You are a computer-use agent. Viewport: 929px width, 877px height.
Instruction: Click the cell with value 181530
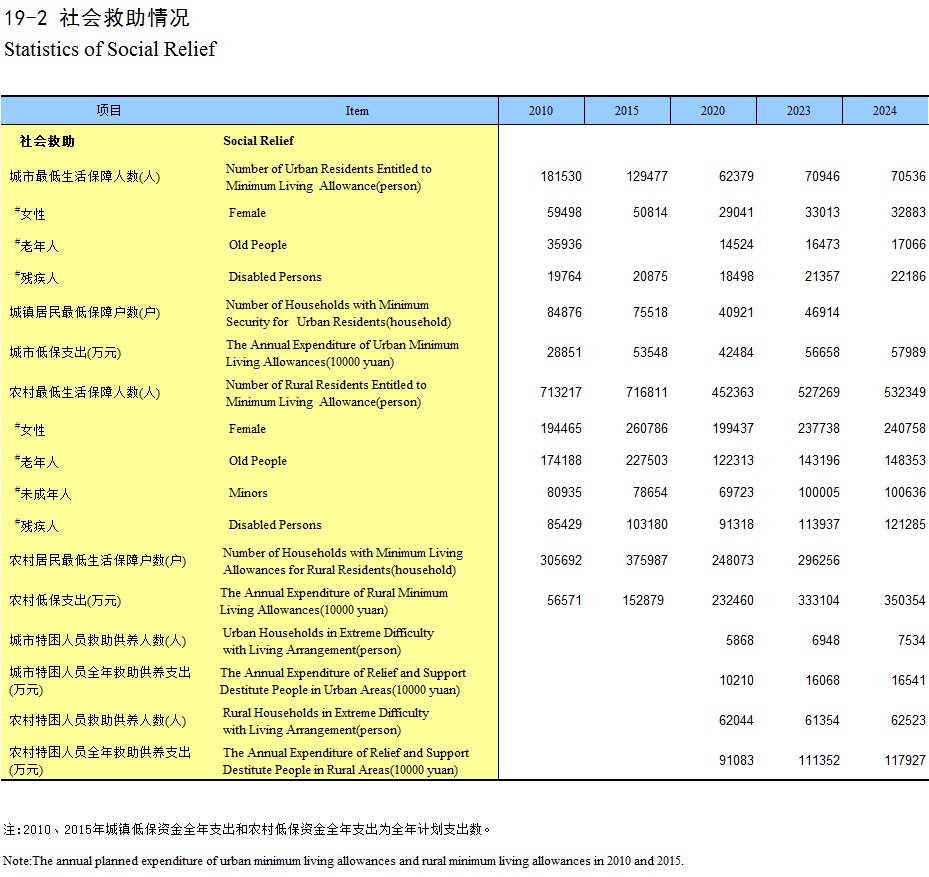coord(561,177)
